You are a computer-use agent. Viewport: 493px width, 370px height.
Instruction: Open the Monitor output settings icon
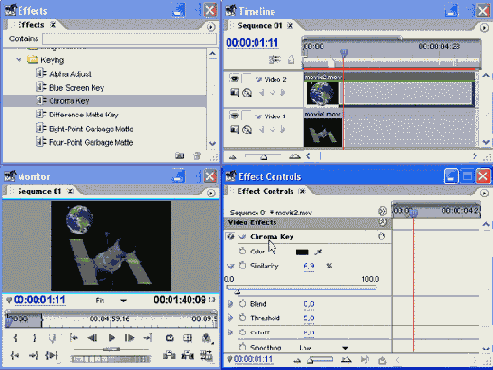207,338
